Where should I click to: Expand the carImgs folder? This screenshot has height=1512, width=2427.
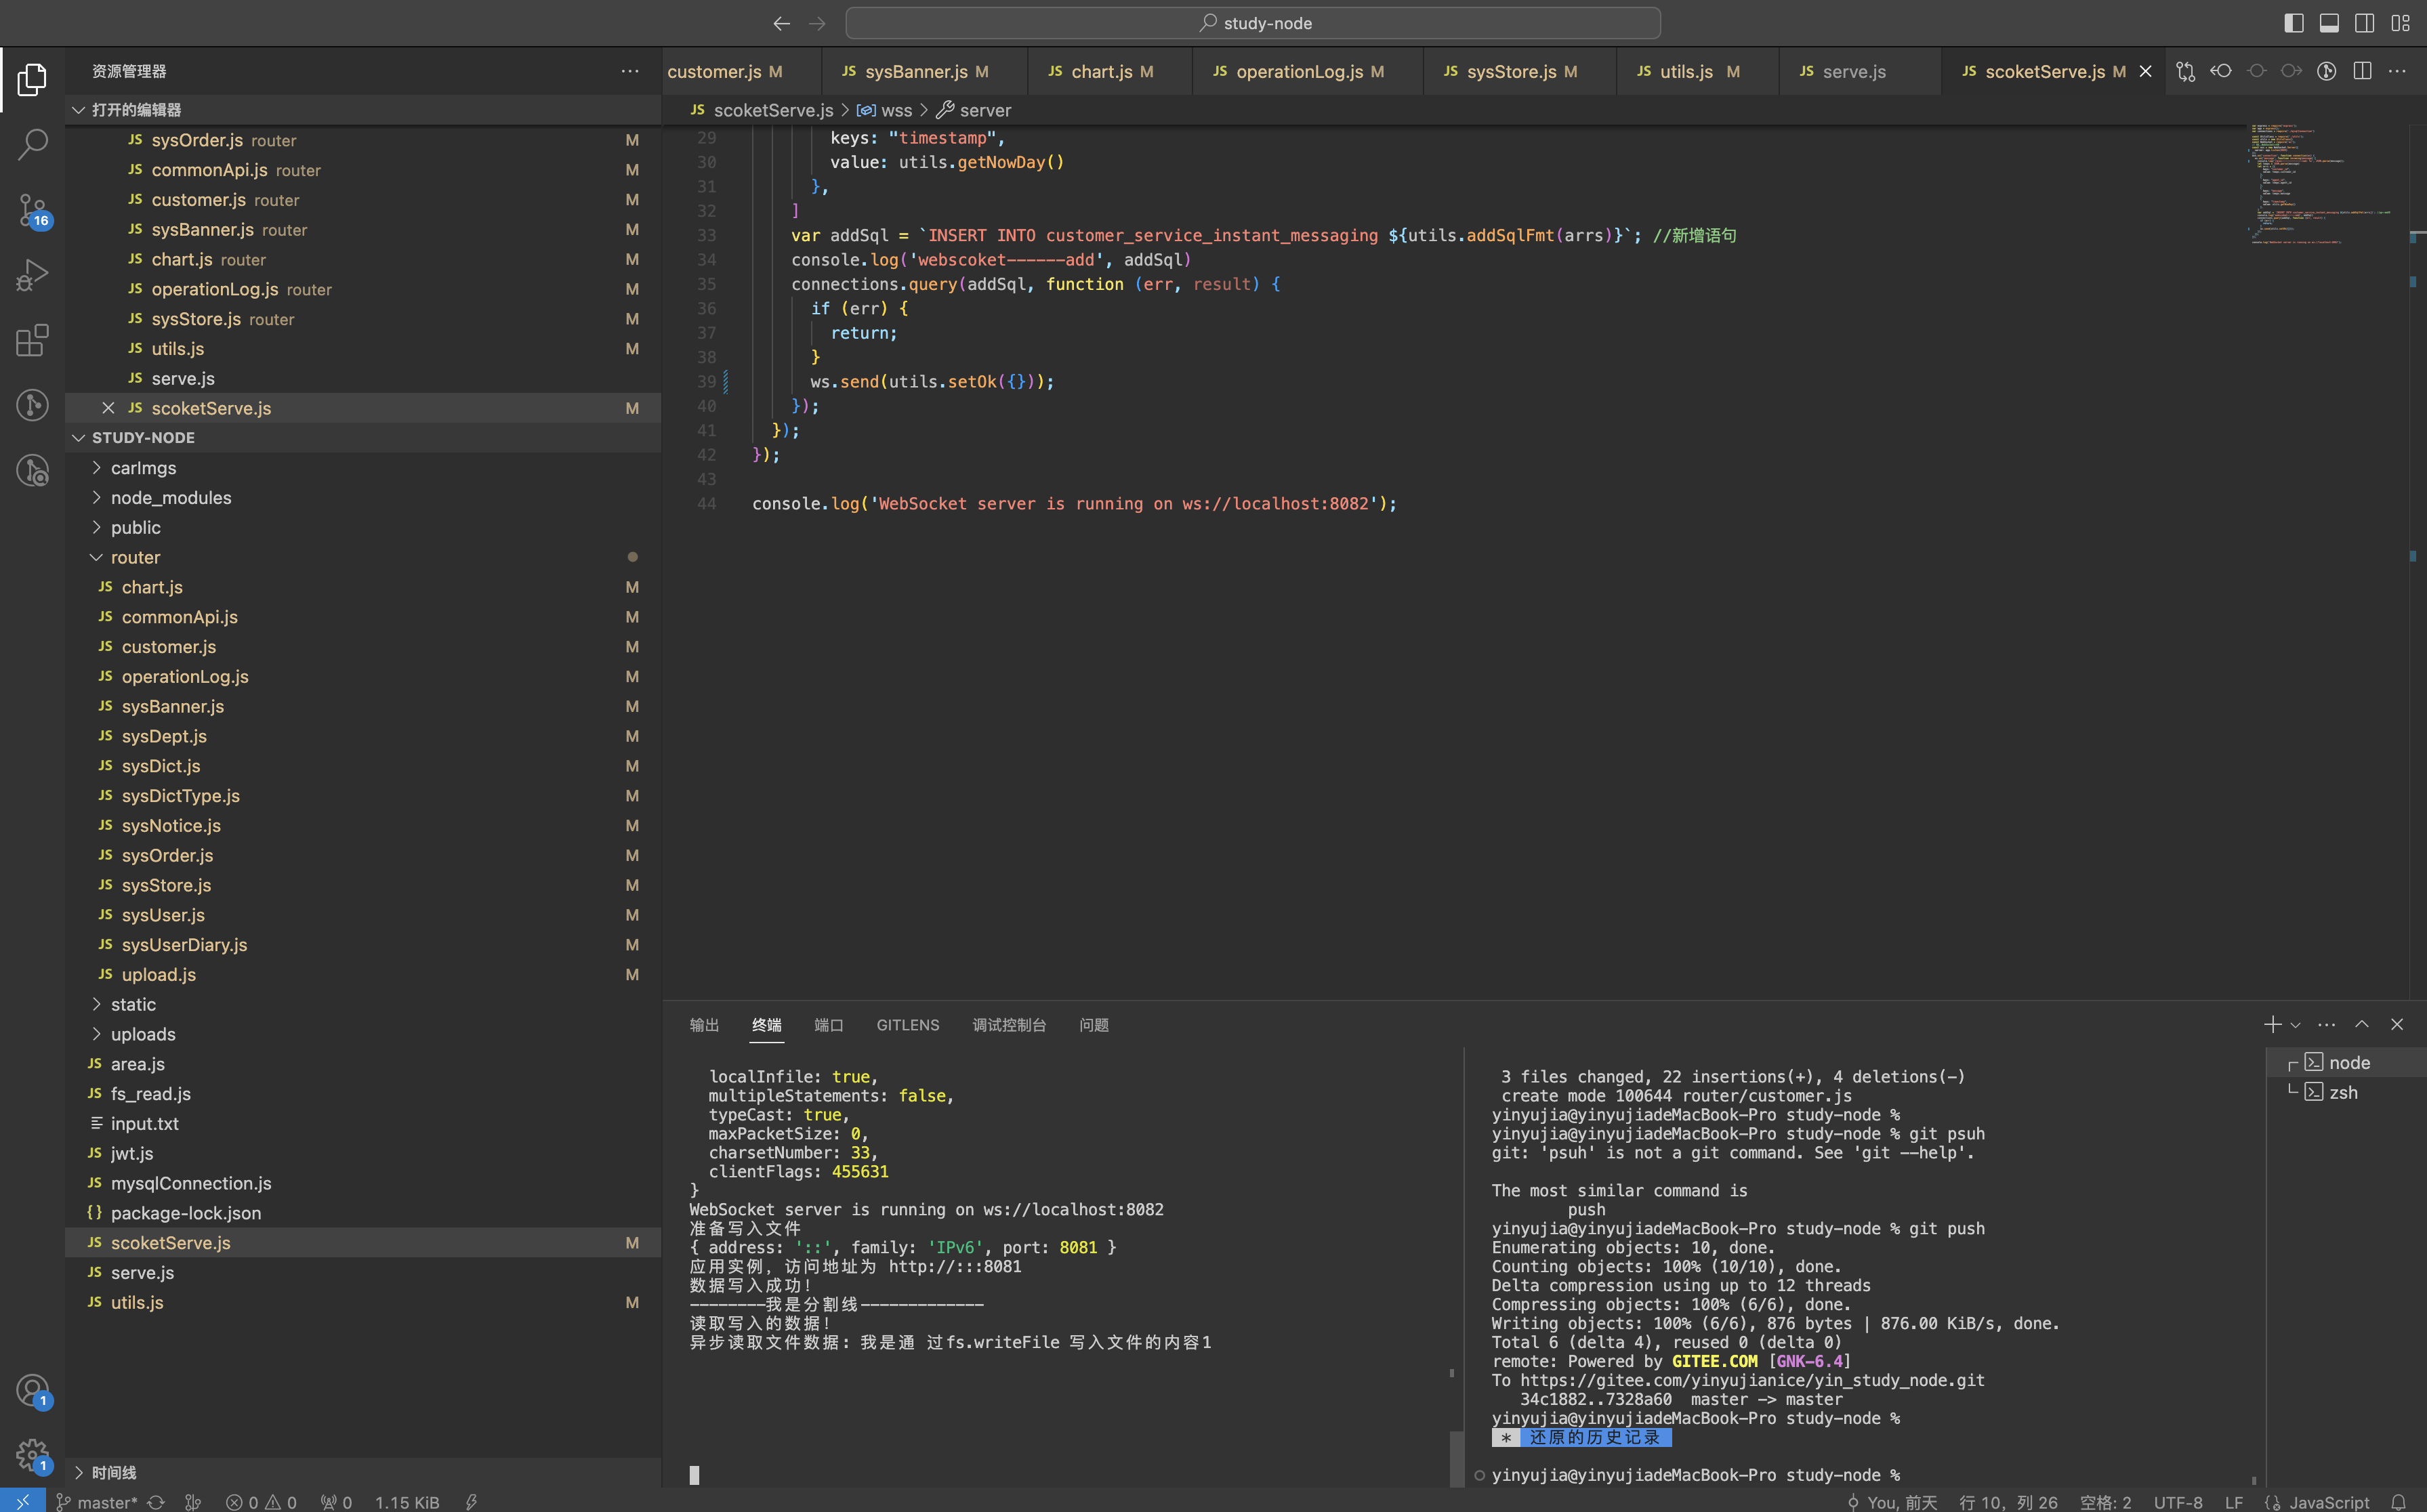point(363,468)
